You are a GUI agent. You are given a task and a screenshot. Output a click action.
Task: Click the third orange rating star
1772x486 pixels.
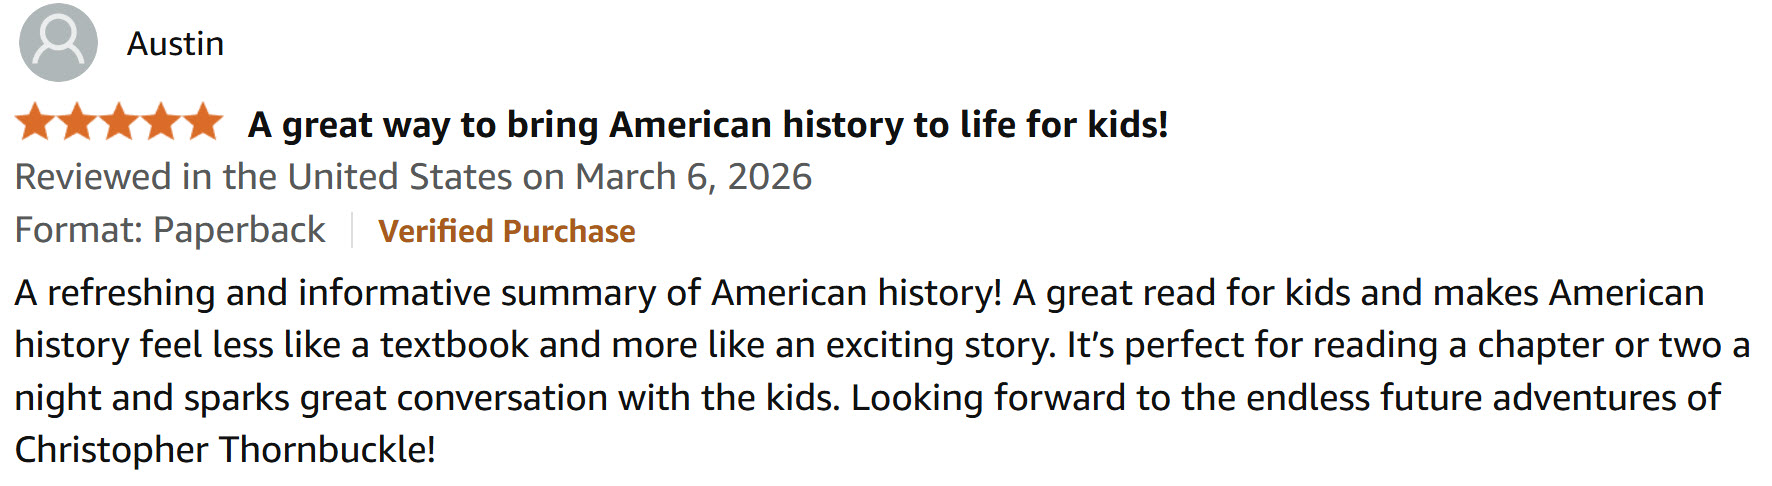click(119, 122)
